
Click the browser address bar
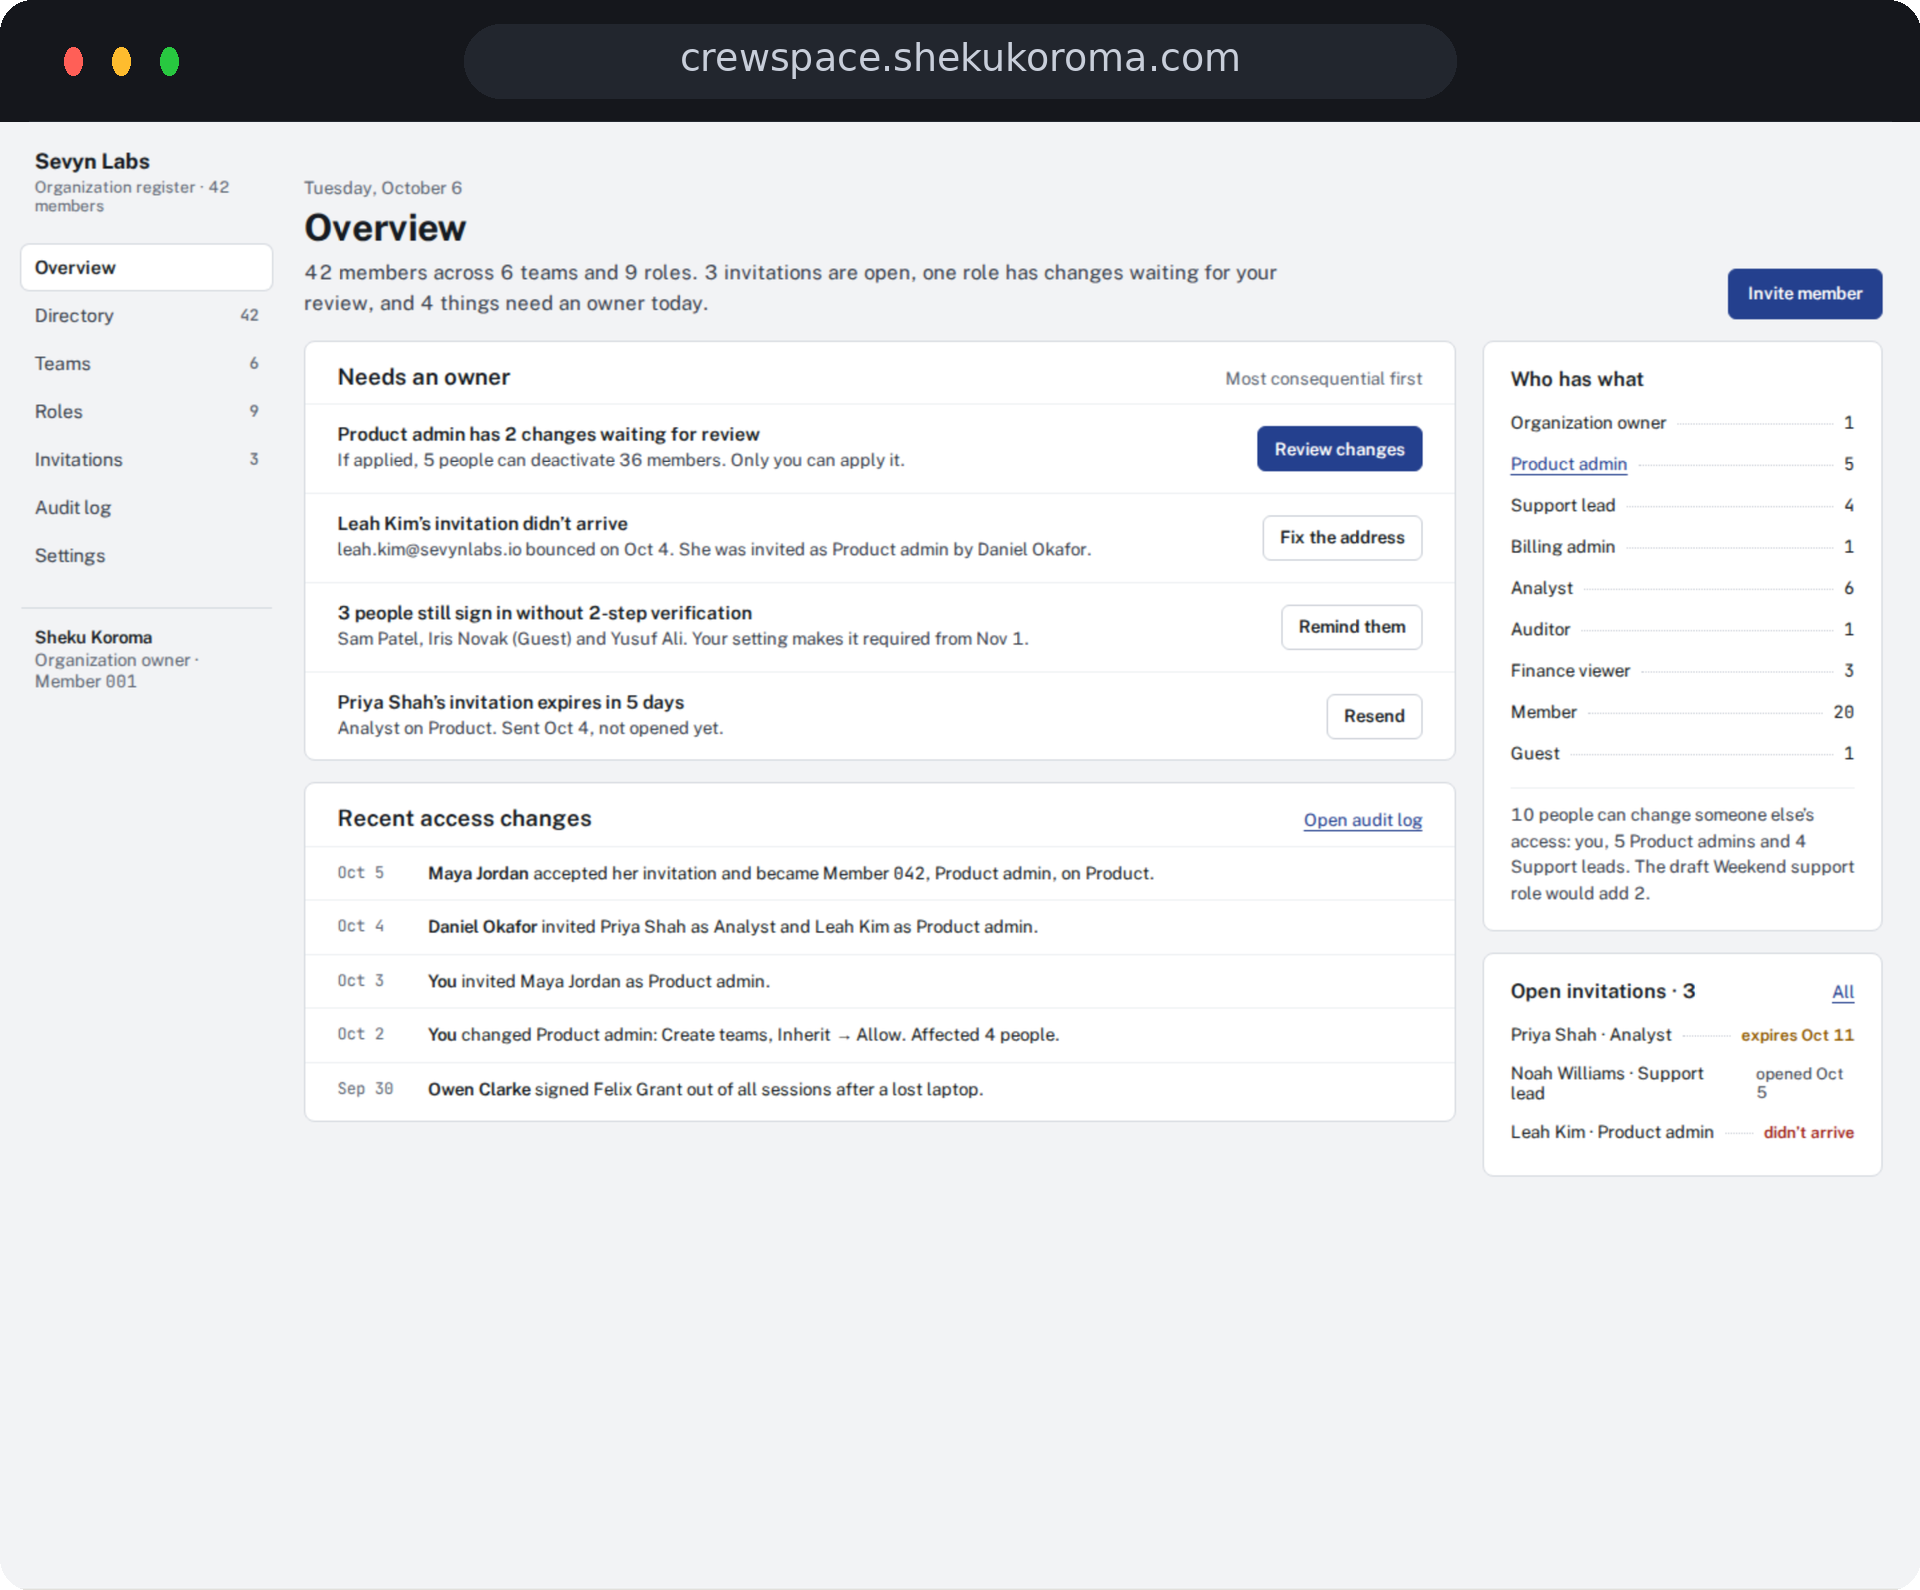pos(960,60)
